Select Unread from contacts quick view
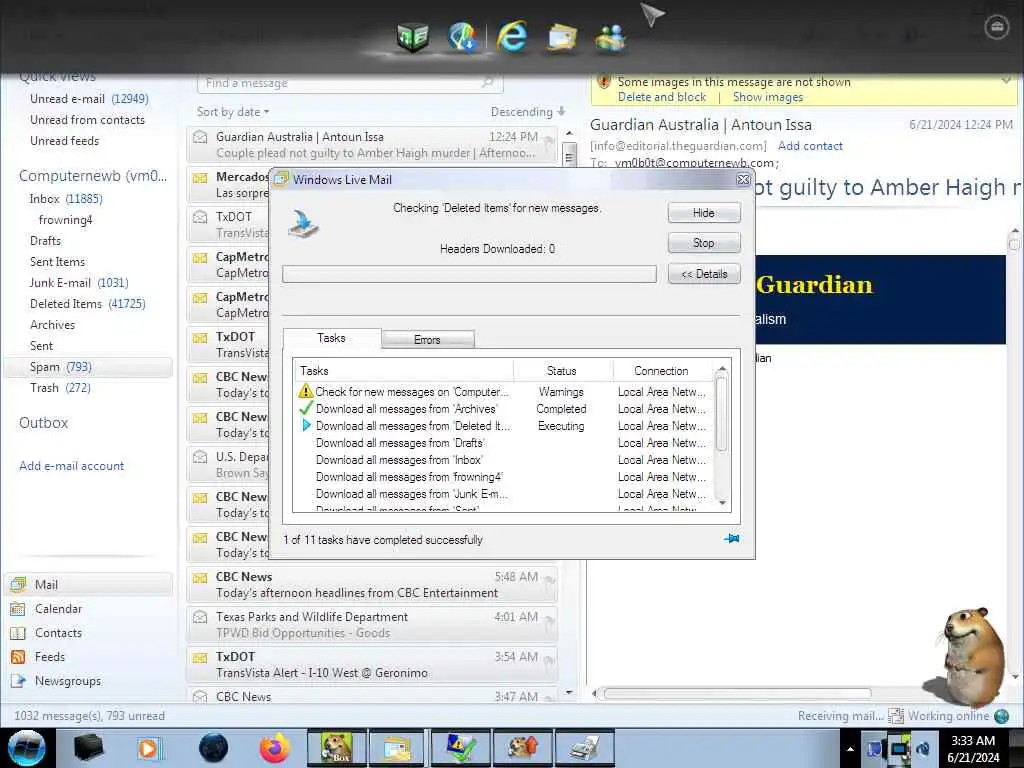This screenshot has height=768, width=1024. [88, 120]
